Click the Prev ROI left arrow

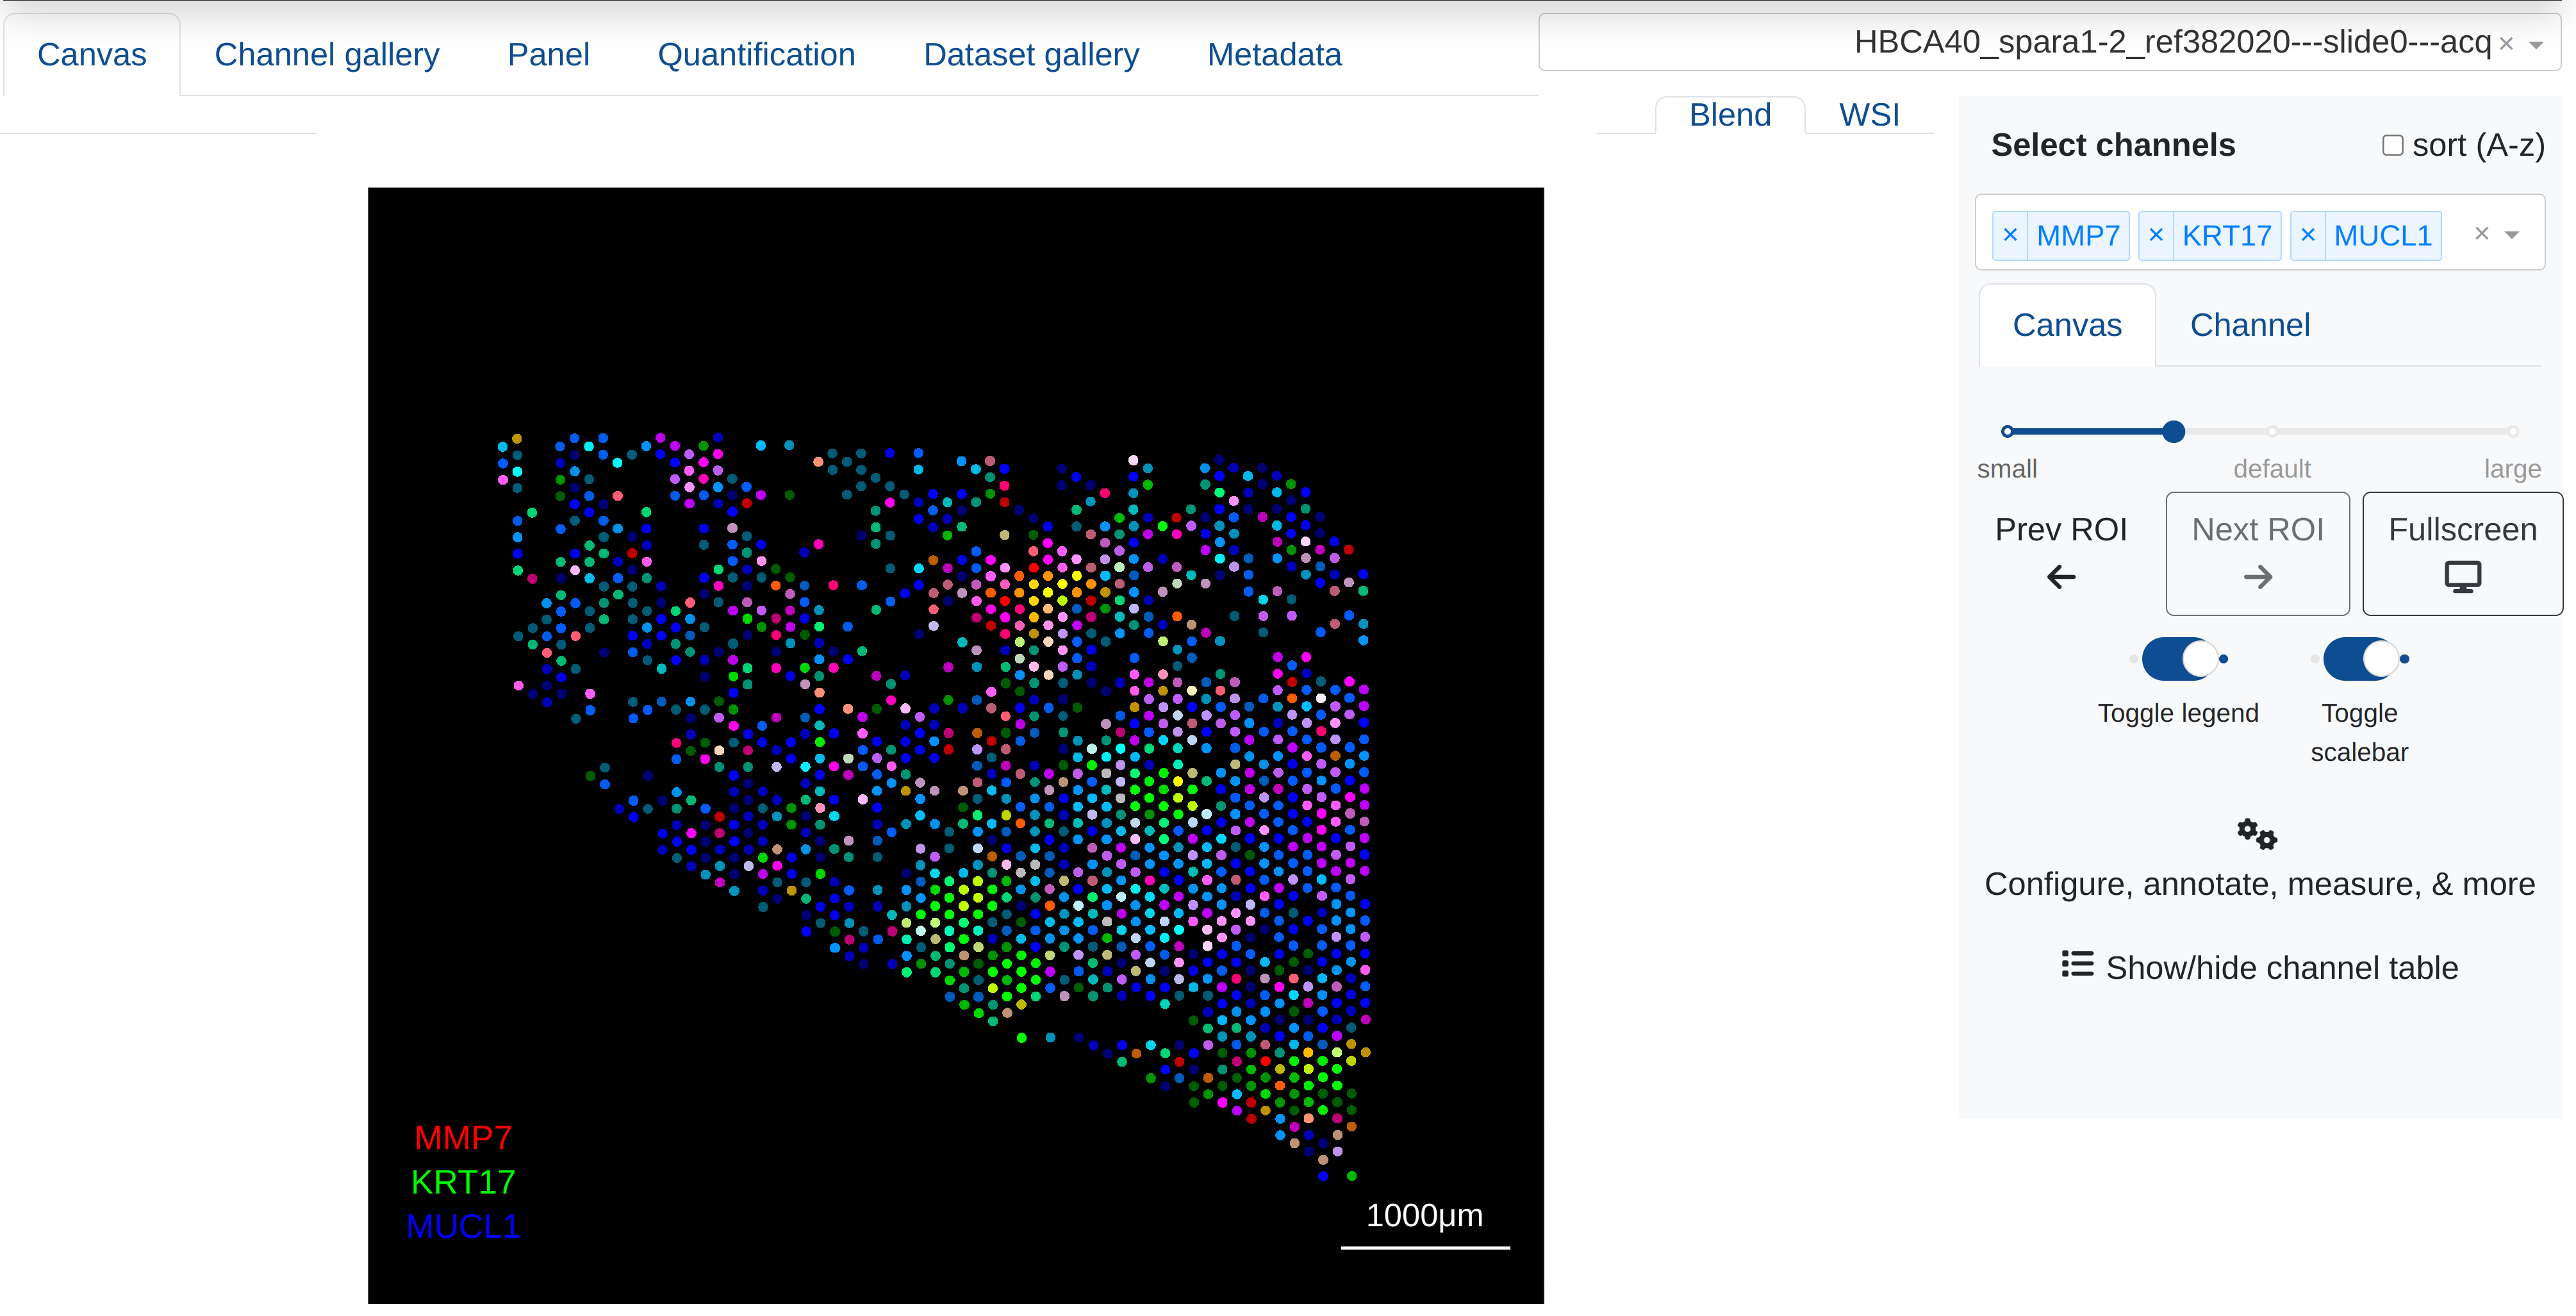click(2061, 577)
